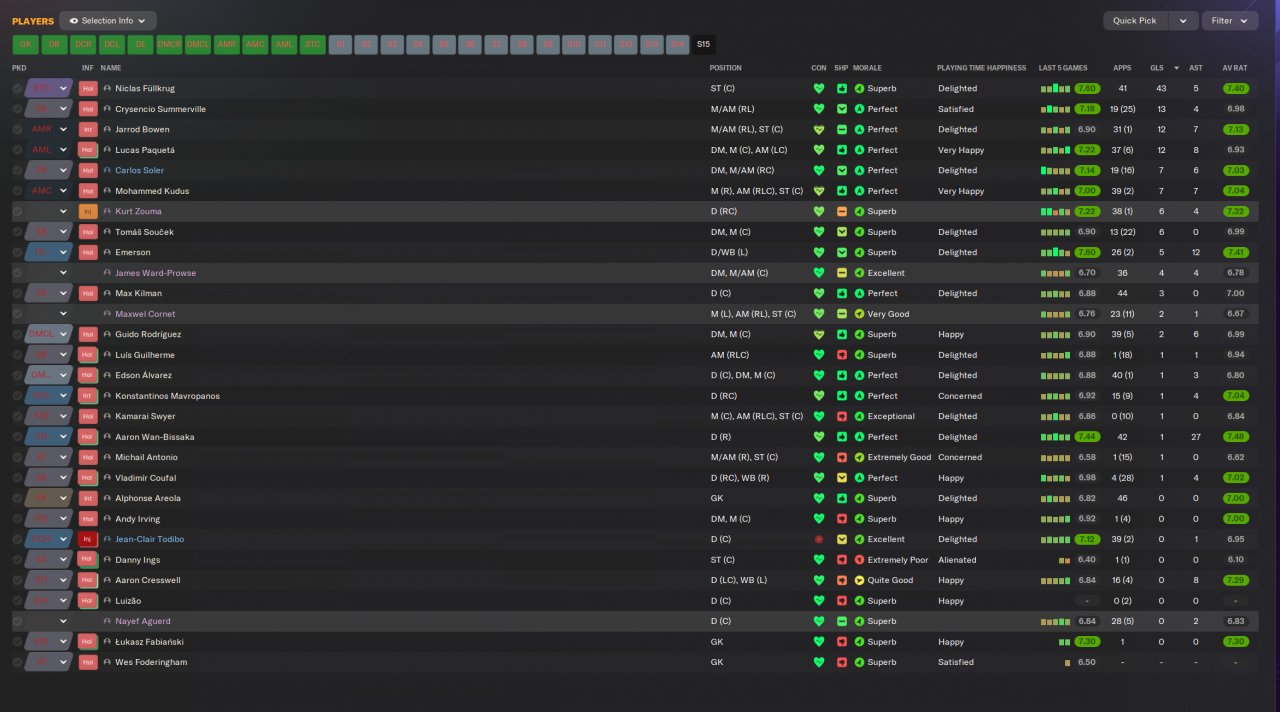
Task: Tick the checkbox beside Jarrod Bowen
Action: pos(17,129)
